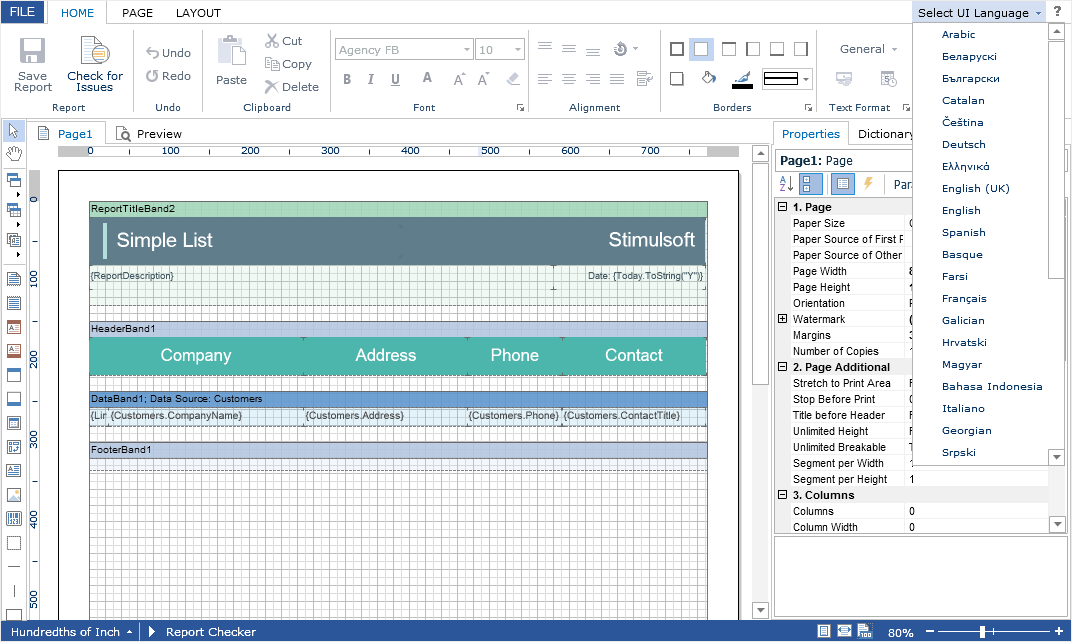Toggle italic text formatting
The image size is (1072, 642).
click(371, 79)
